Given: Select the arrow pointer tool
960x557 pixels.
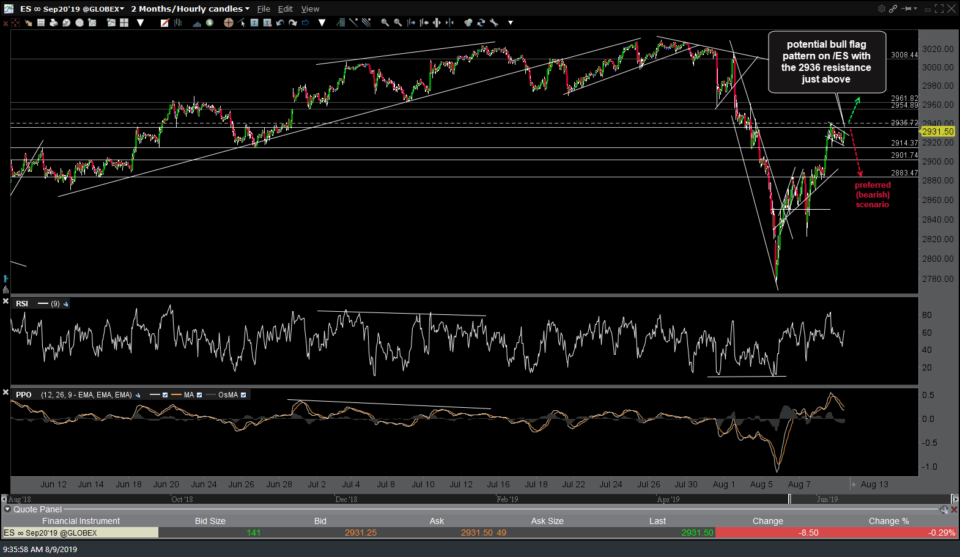Looking at the screenshot, I should click(241, 23).
